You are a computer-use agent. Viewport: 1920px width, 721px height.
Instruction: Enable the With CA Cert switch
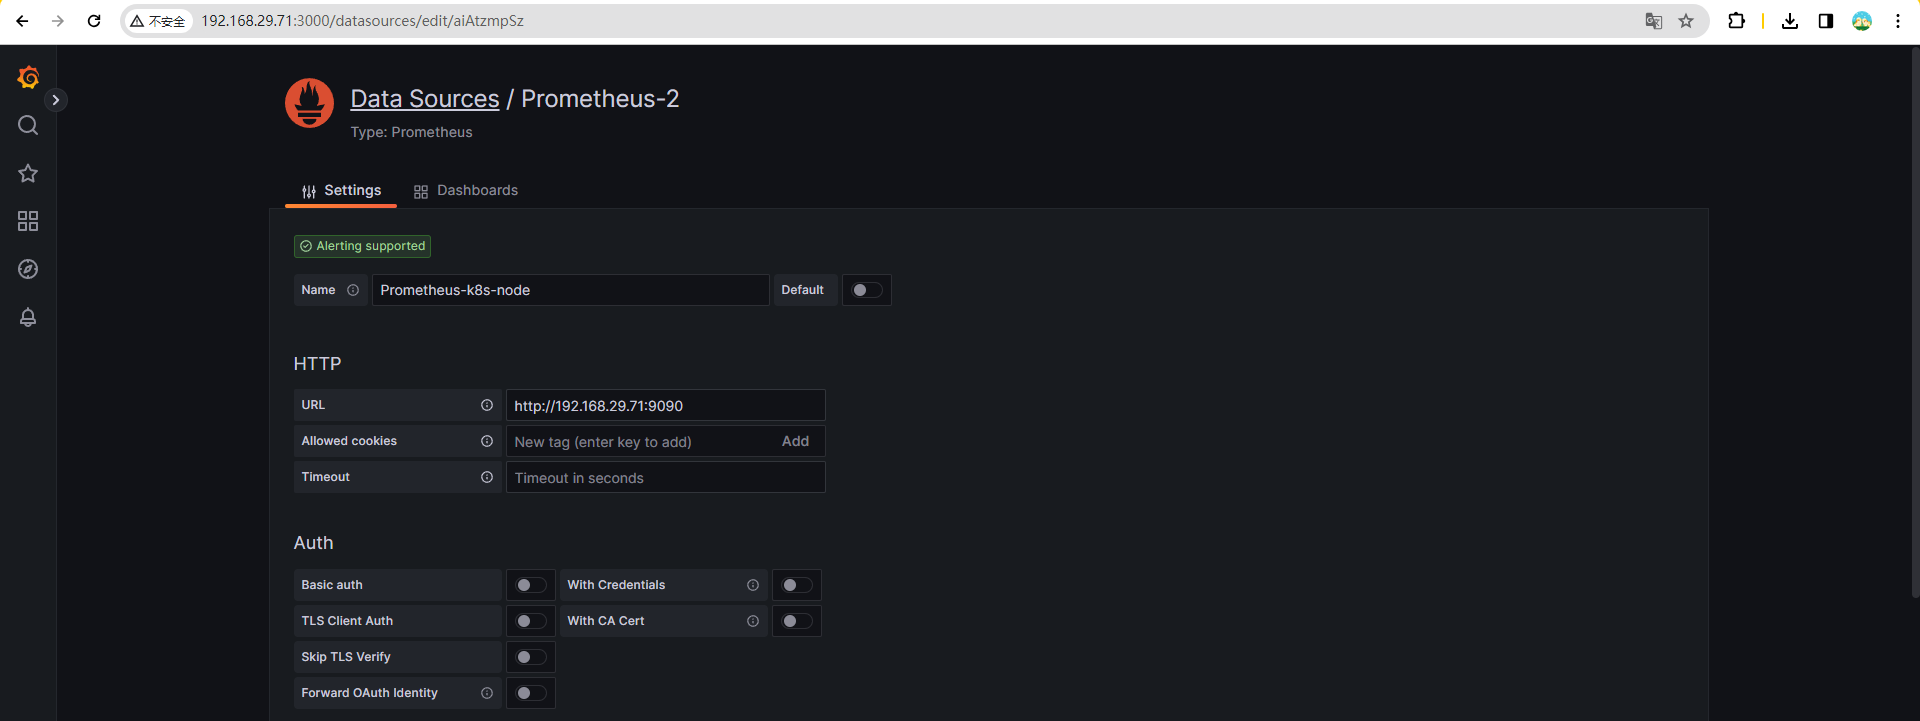pos(797,621)
